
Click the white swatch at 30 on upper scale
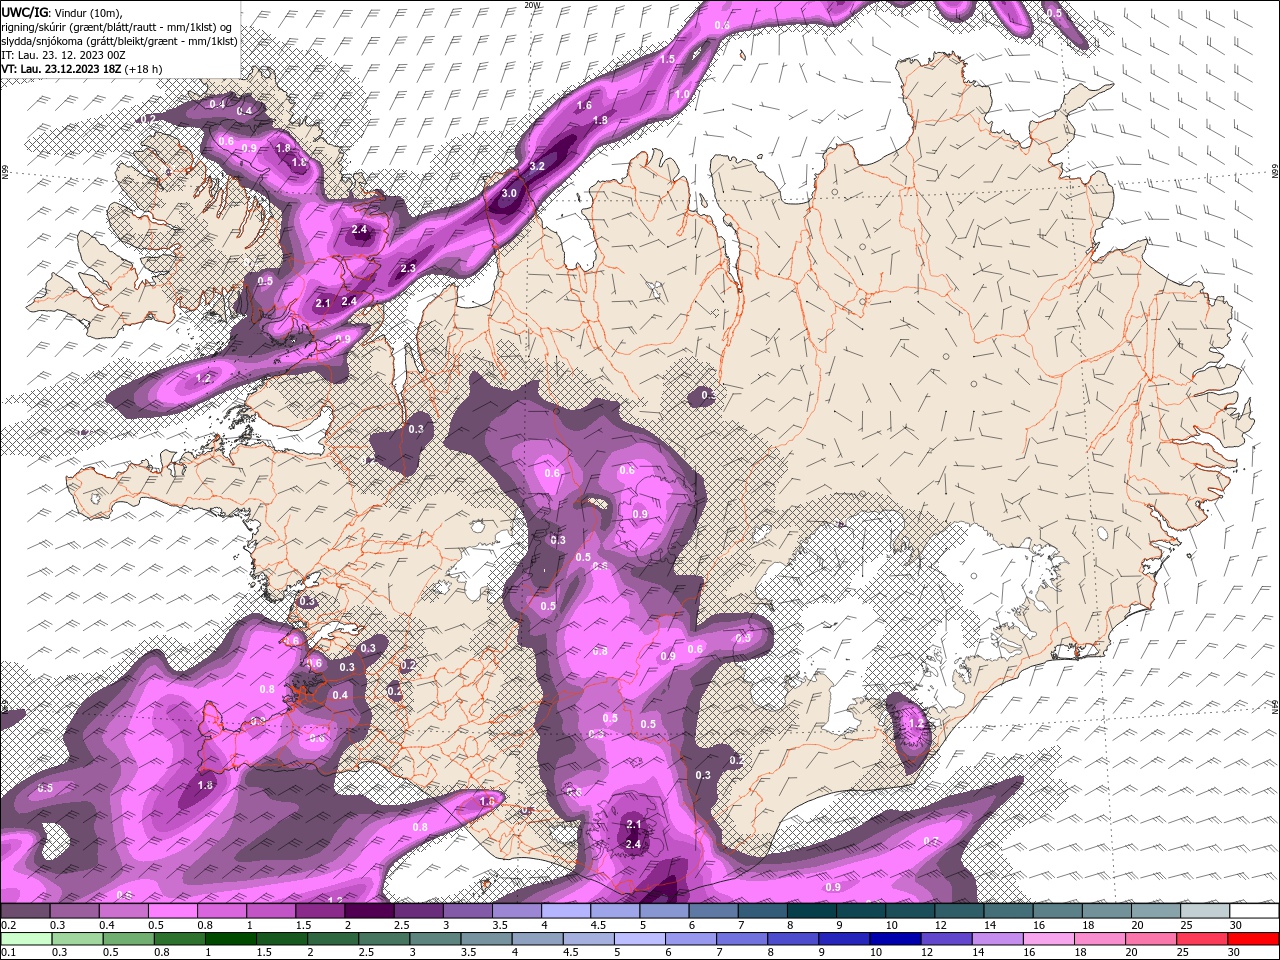click(1254, 911)
